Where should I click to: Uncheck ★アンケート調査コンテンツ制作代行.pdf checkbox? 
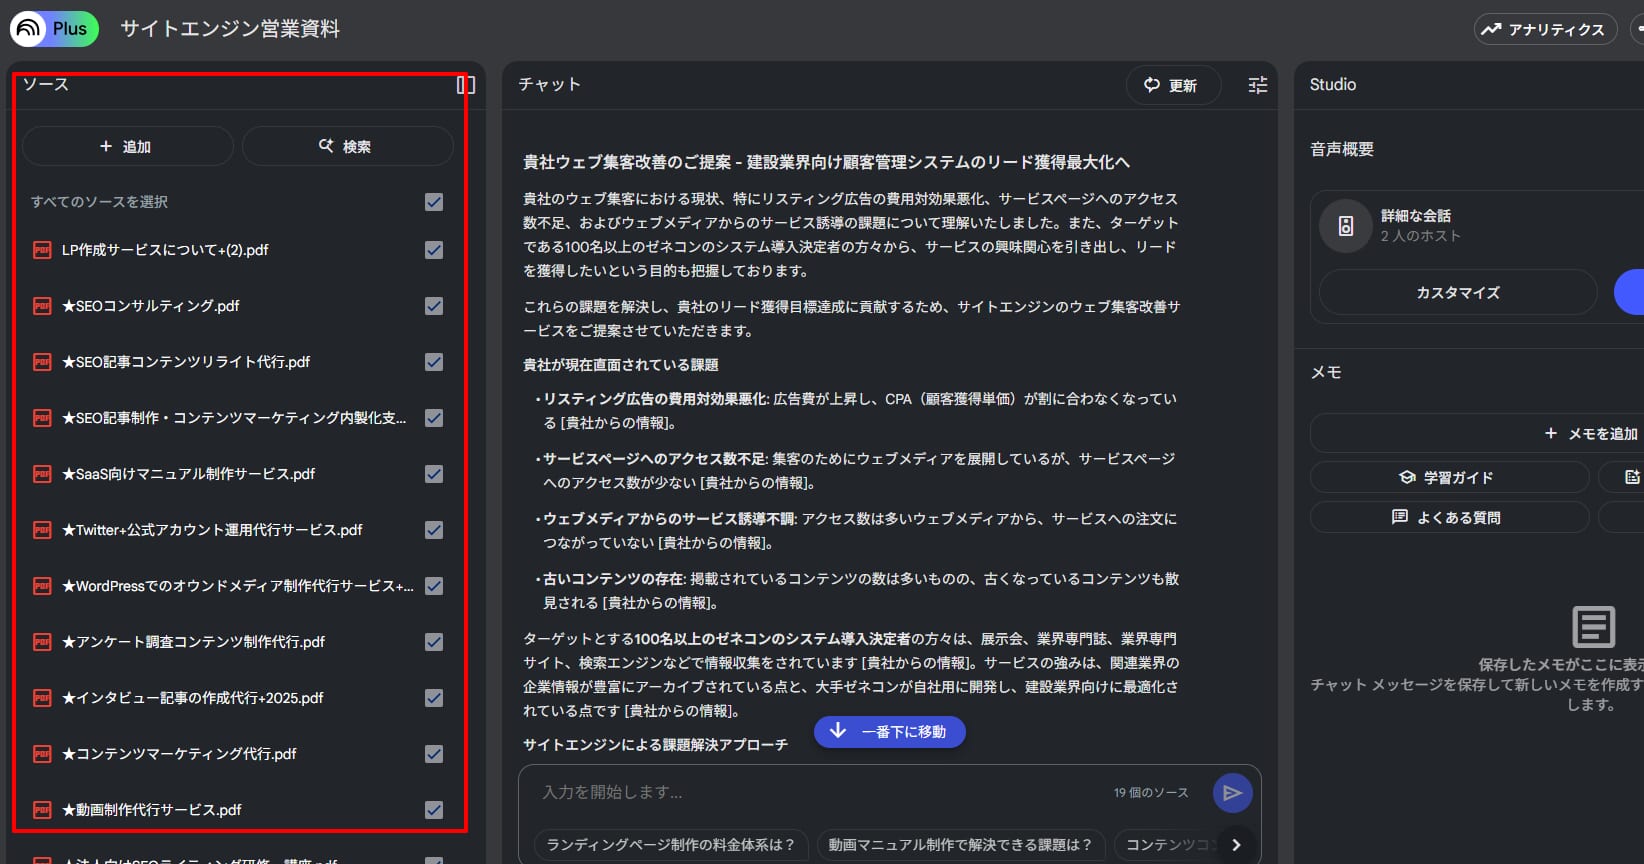click(x=434, y=642)
